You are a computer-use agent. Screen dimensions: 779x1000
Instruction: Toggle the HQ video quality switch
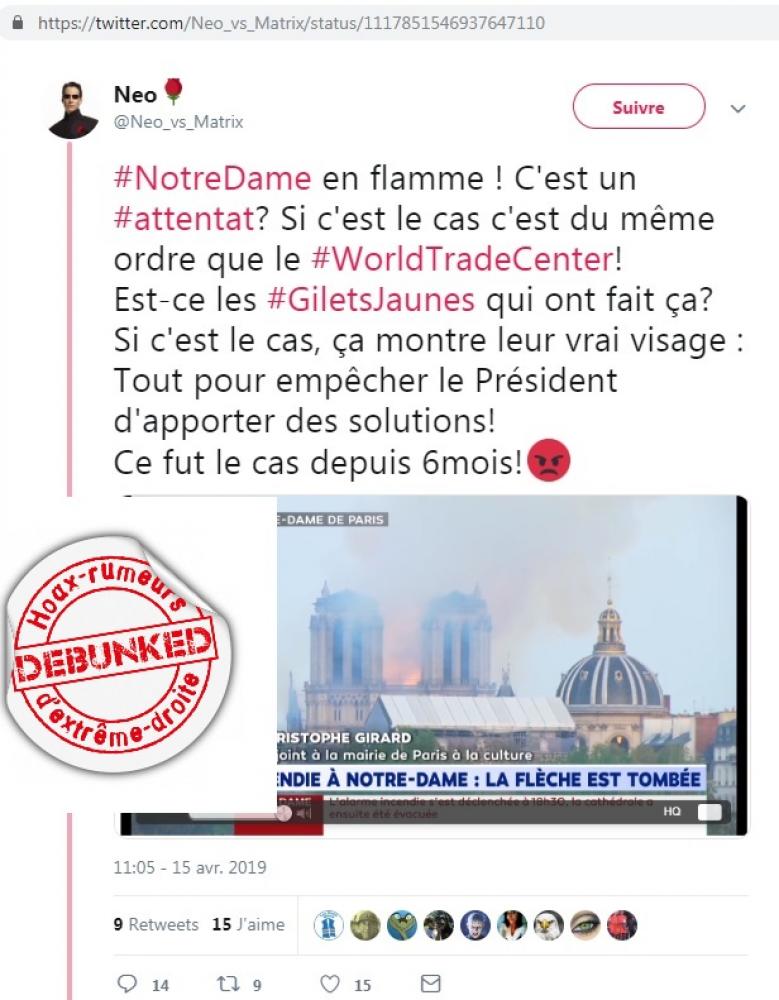[x=709, y=811]
